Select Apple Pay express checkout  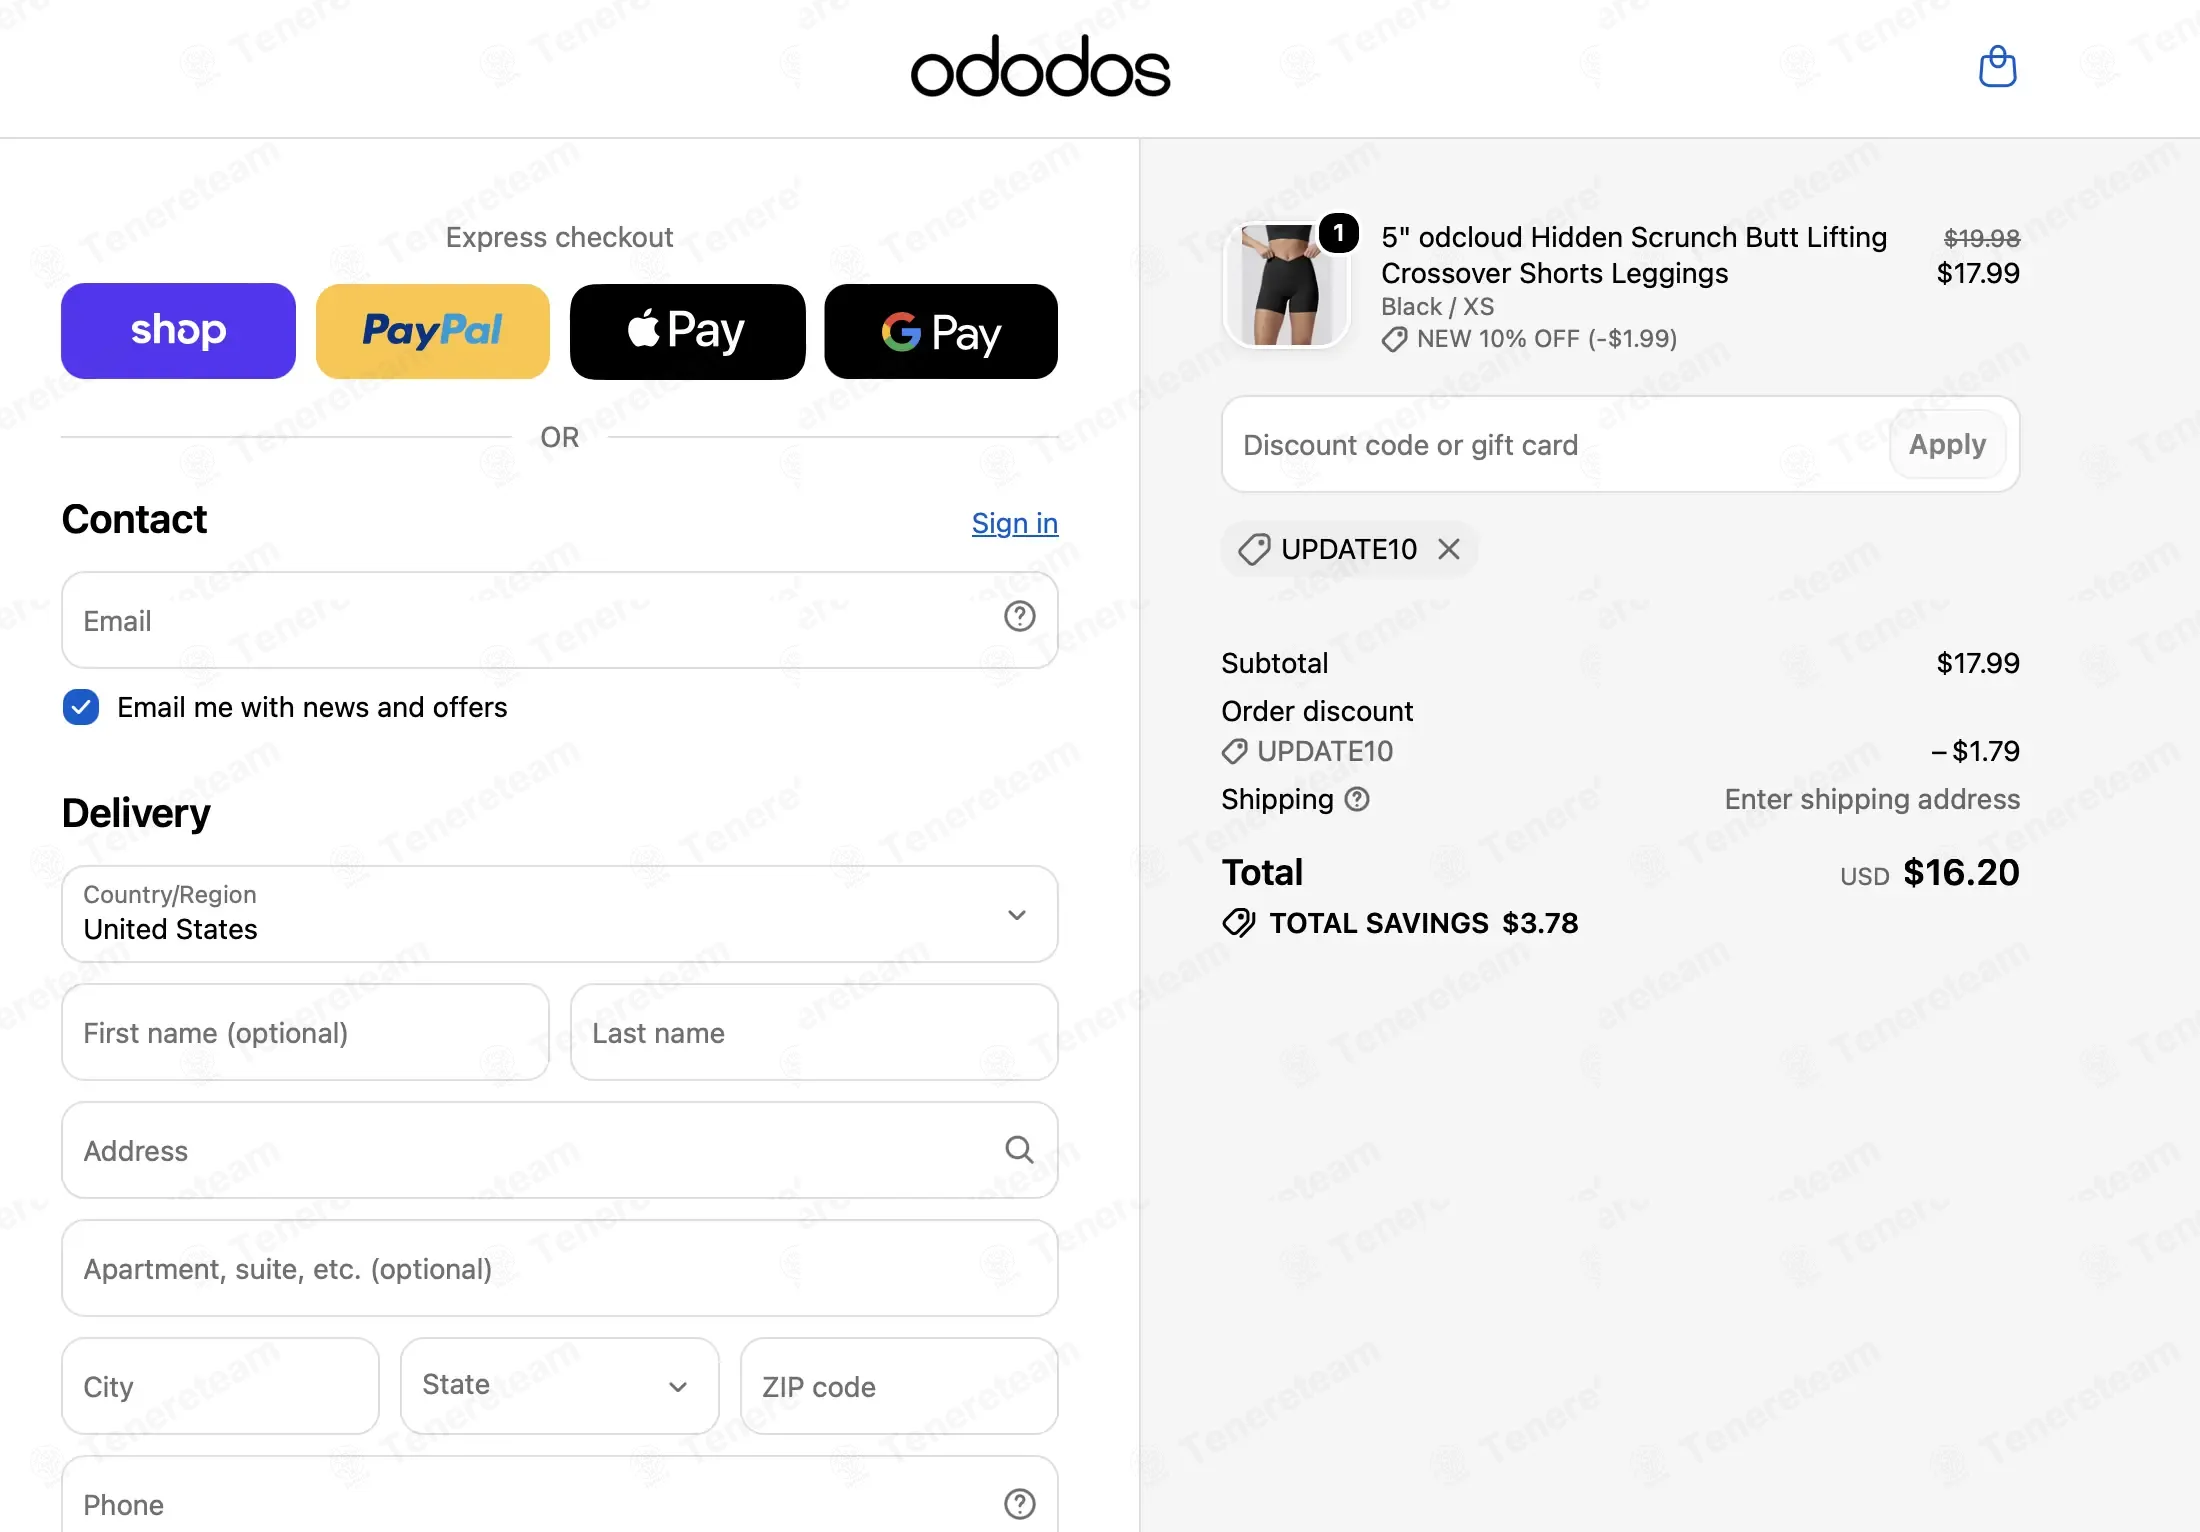pyautogui.click(x=688, y=331)
